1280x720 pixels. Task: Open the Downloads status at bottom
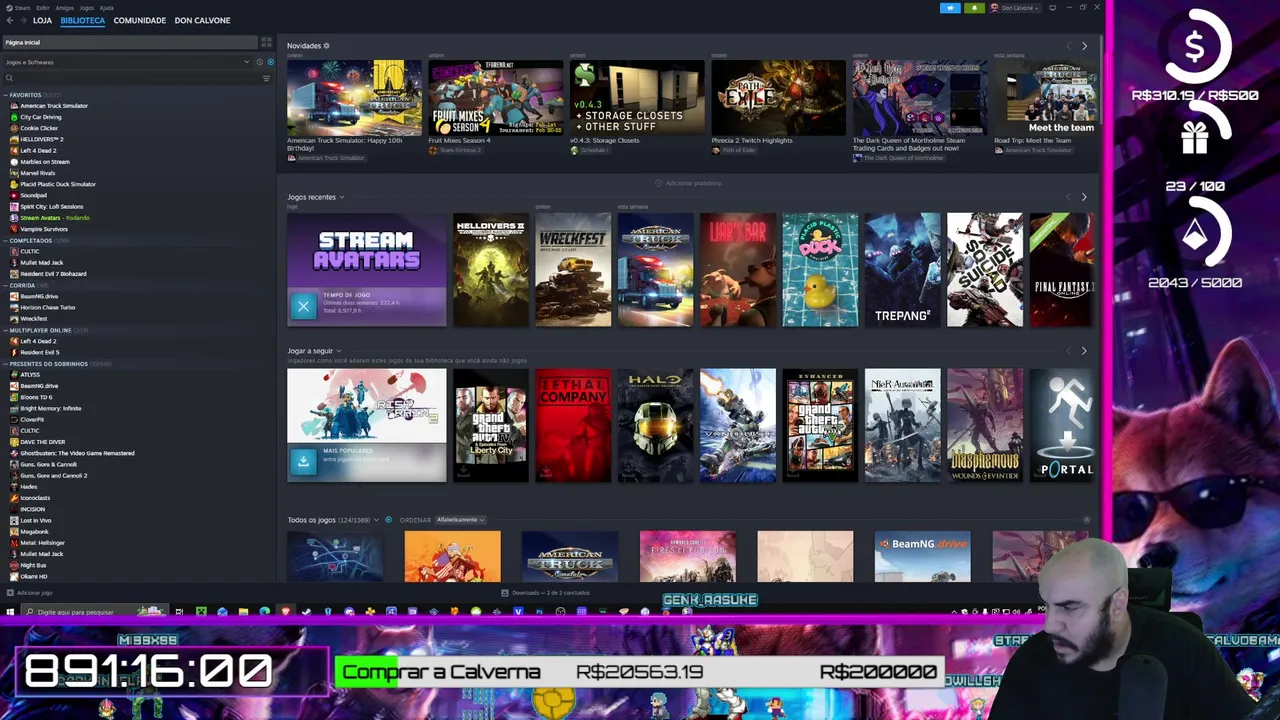coord(546,593)
